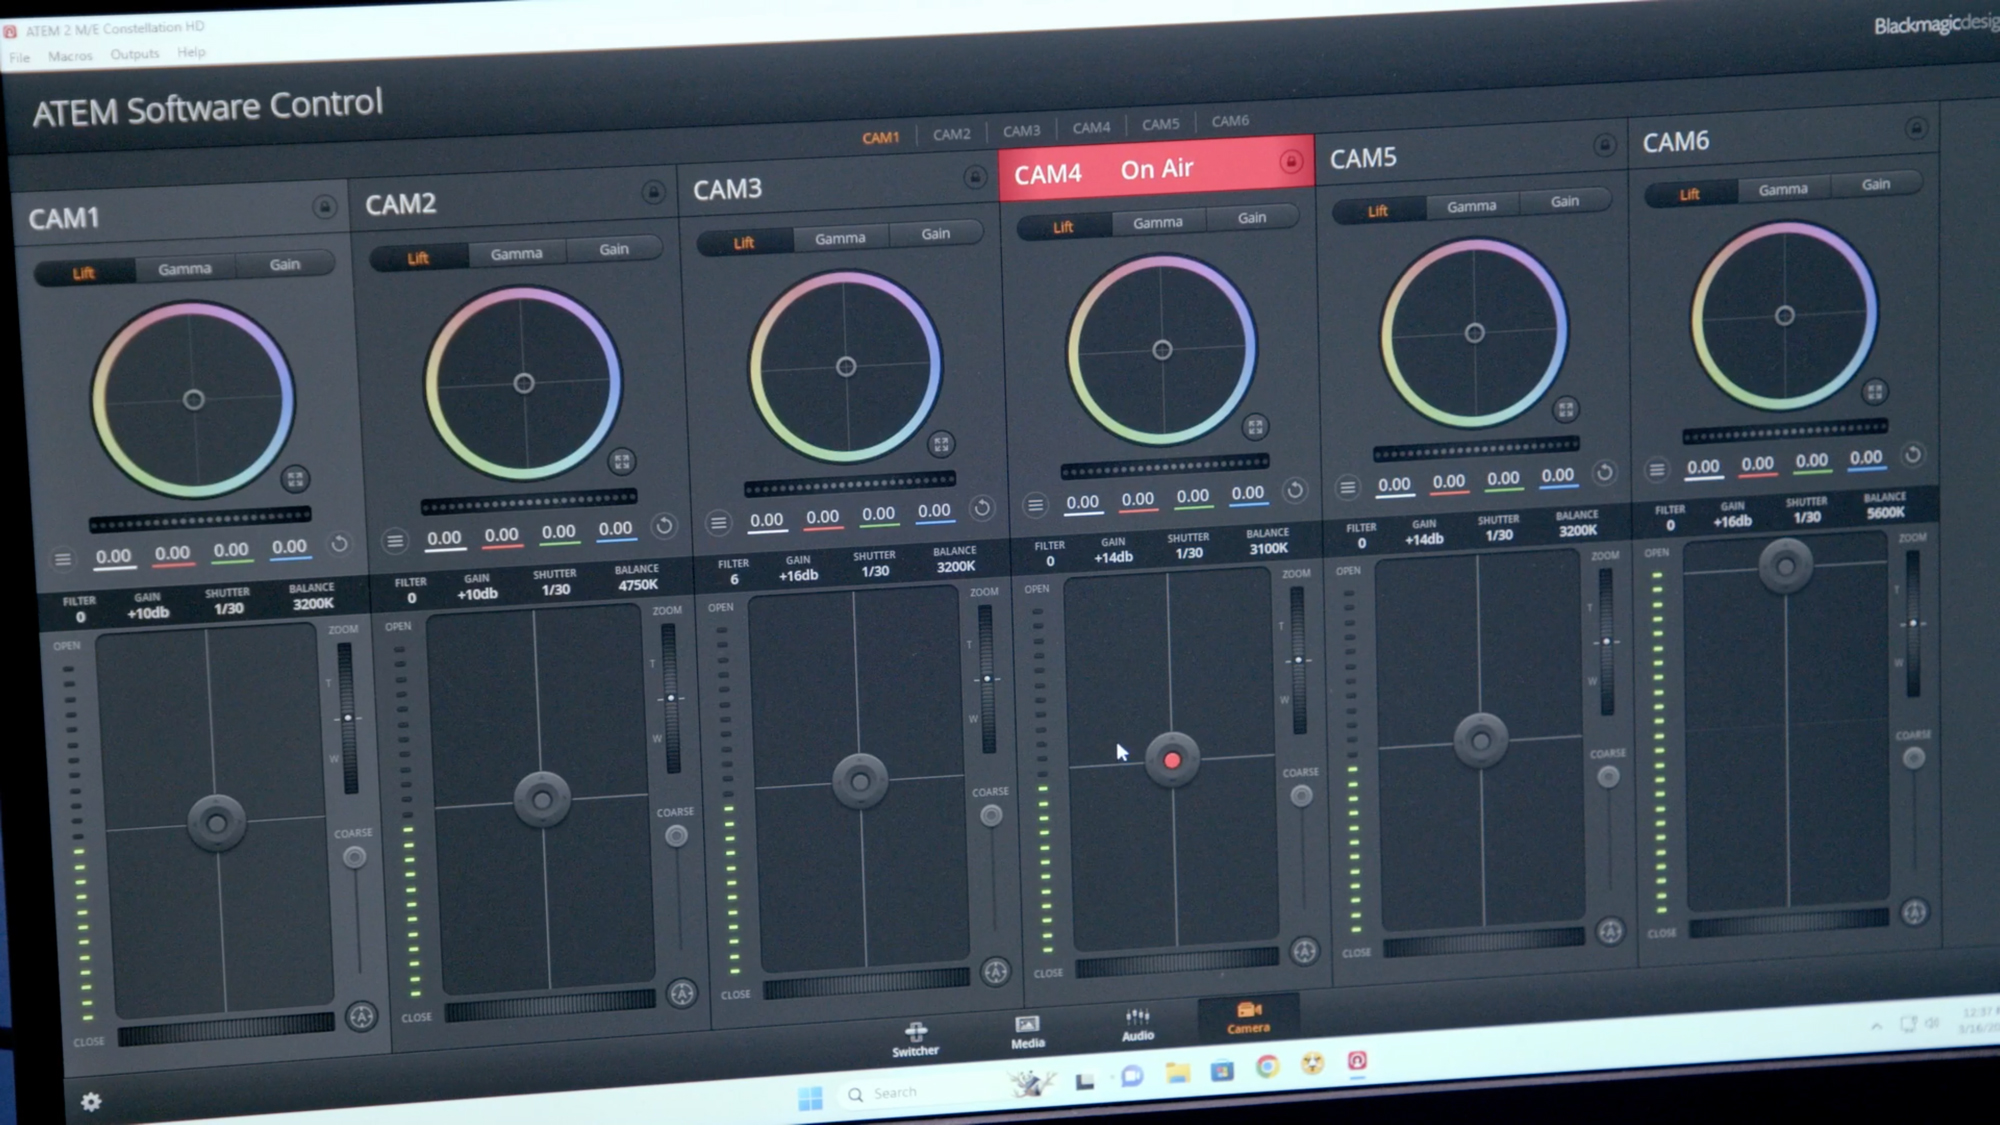Open CAM4 camera settings menu icon

point(1035,505)
